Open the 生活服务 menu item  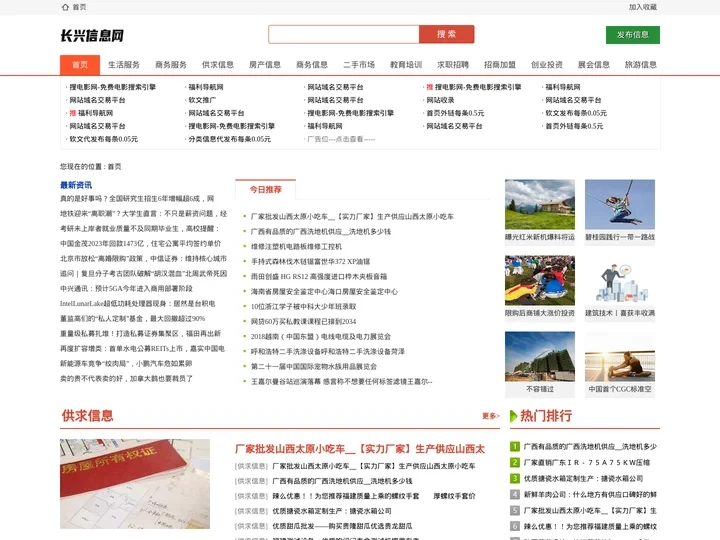tap(124, 65)
